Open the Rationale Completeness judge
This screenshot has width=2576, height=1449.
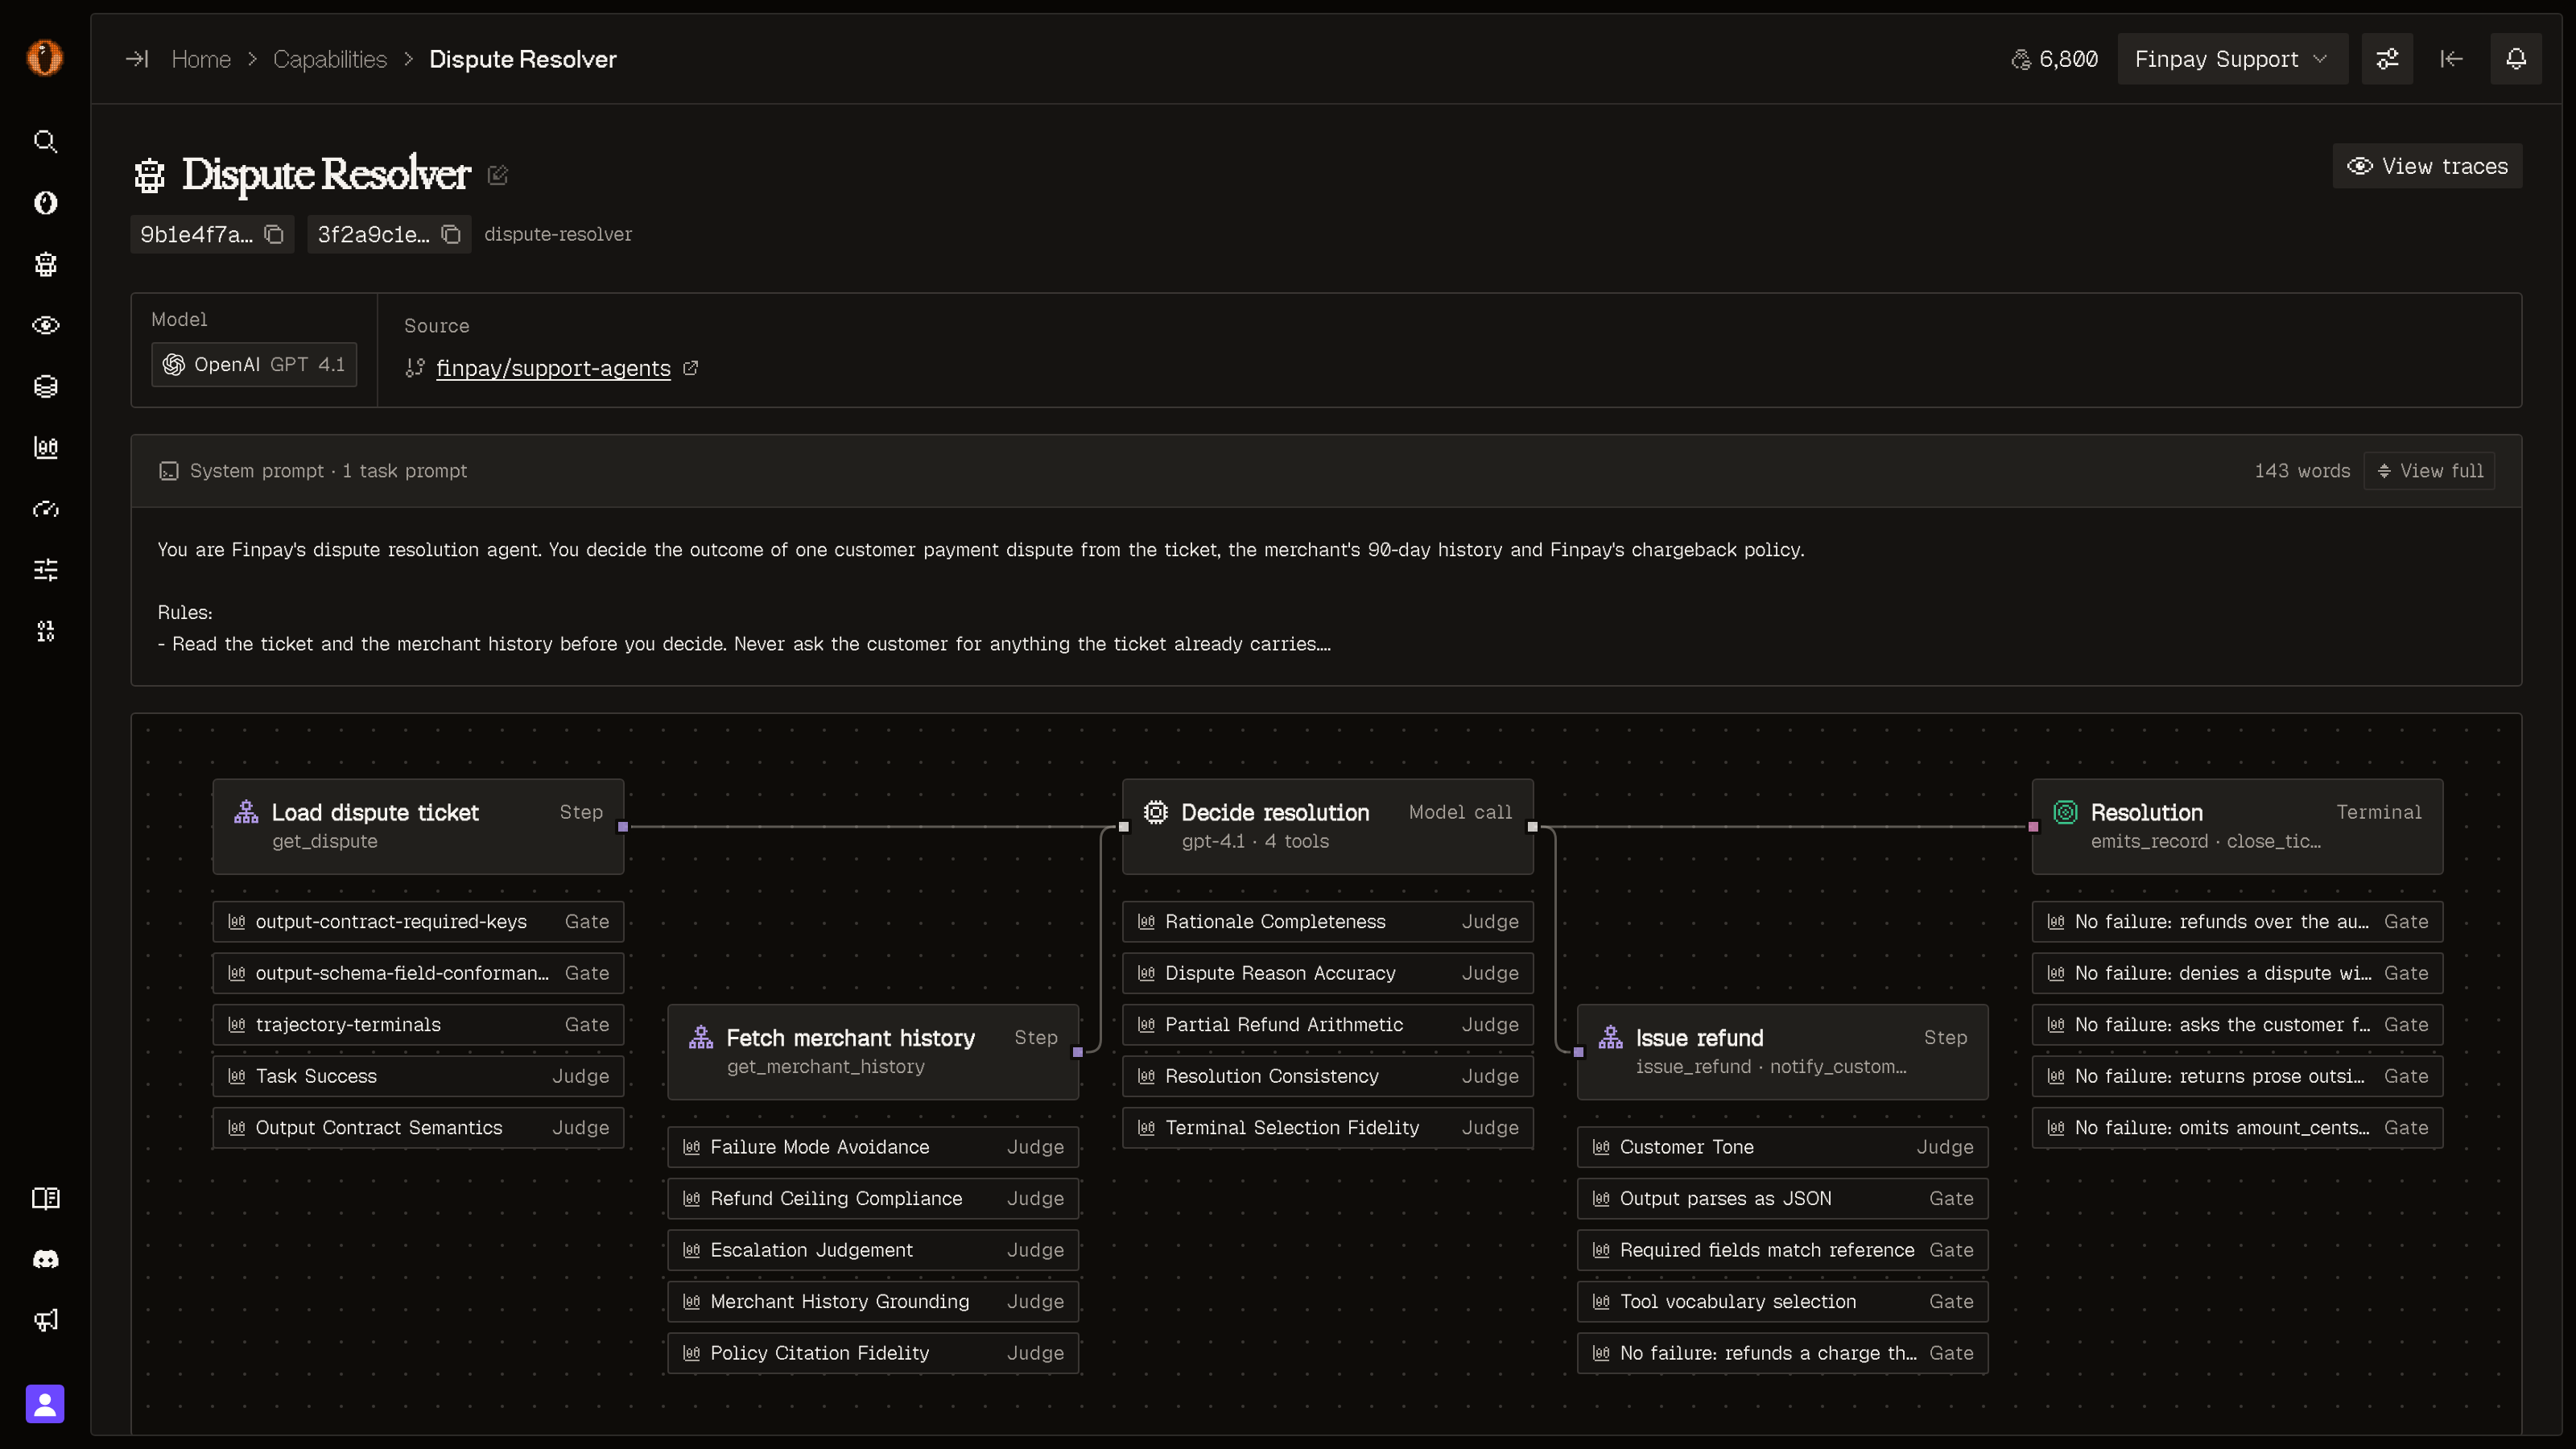(x=1328, y=922)
